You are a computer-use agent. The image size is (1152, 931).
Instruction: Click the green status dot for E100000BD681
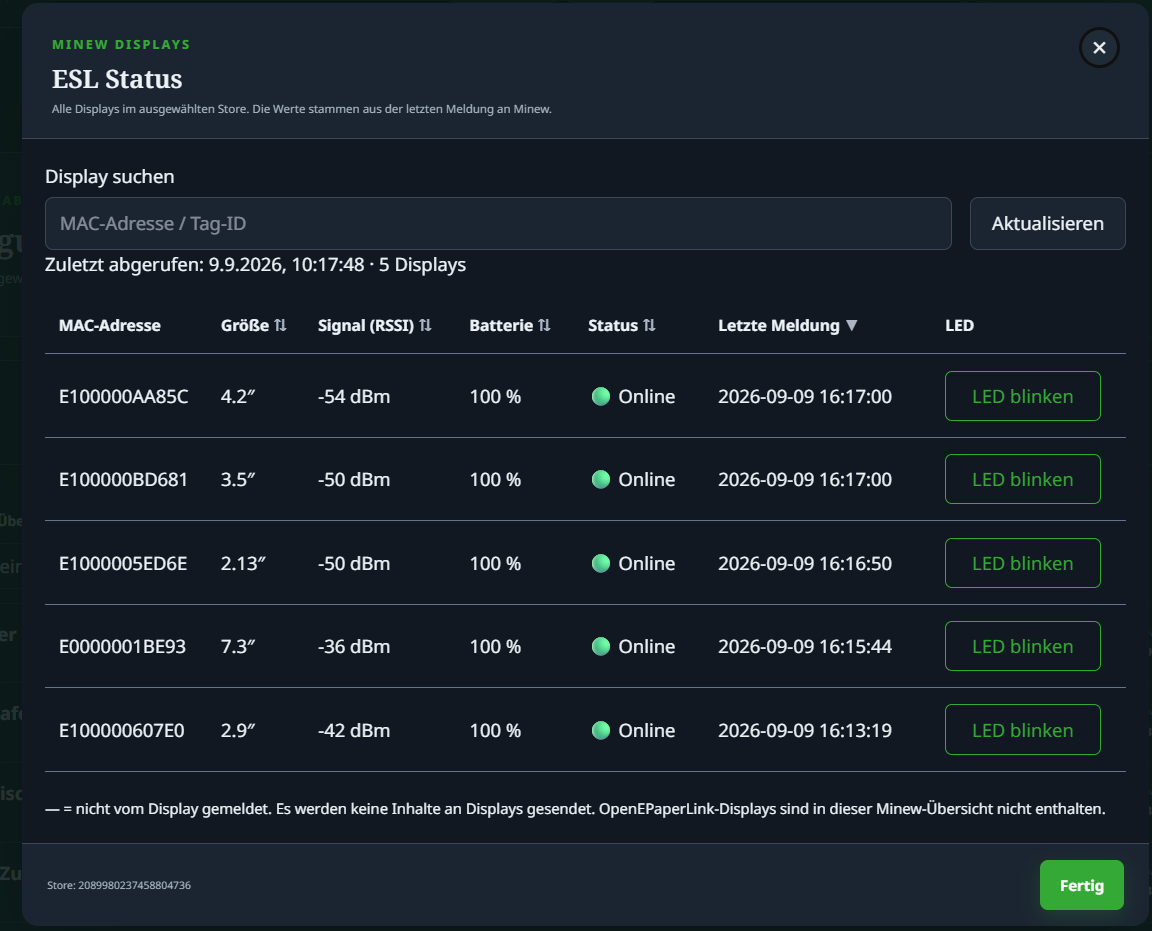601,480
